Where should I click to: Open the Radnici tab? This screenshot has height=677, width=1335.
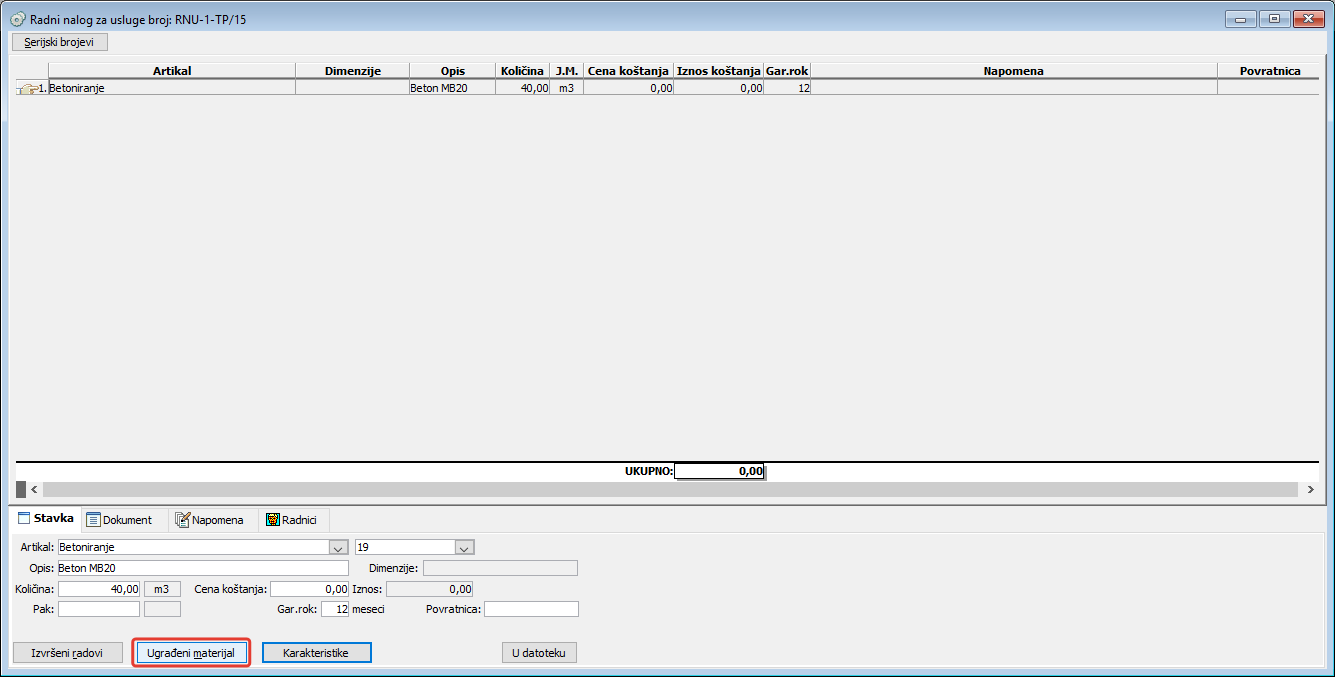click(292, 520)
